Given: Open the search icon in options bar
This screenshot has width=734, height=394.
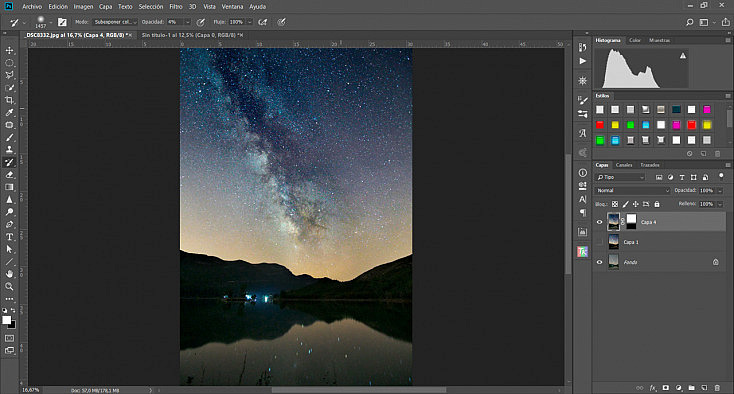Looking at the screenshot, I should [690, 22].
